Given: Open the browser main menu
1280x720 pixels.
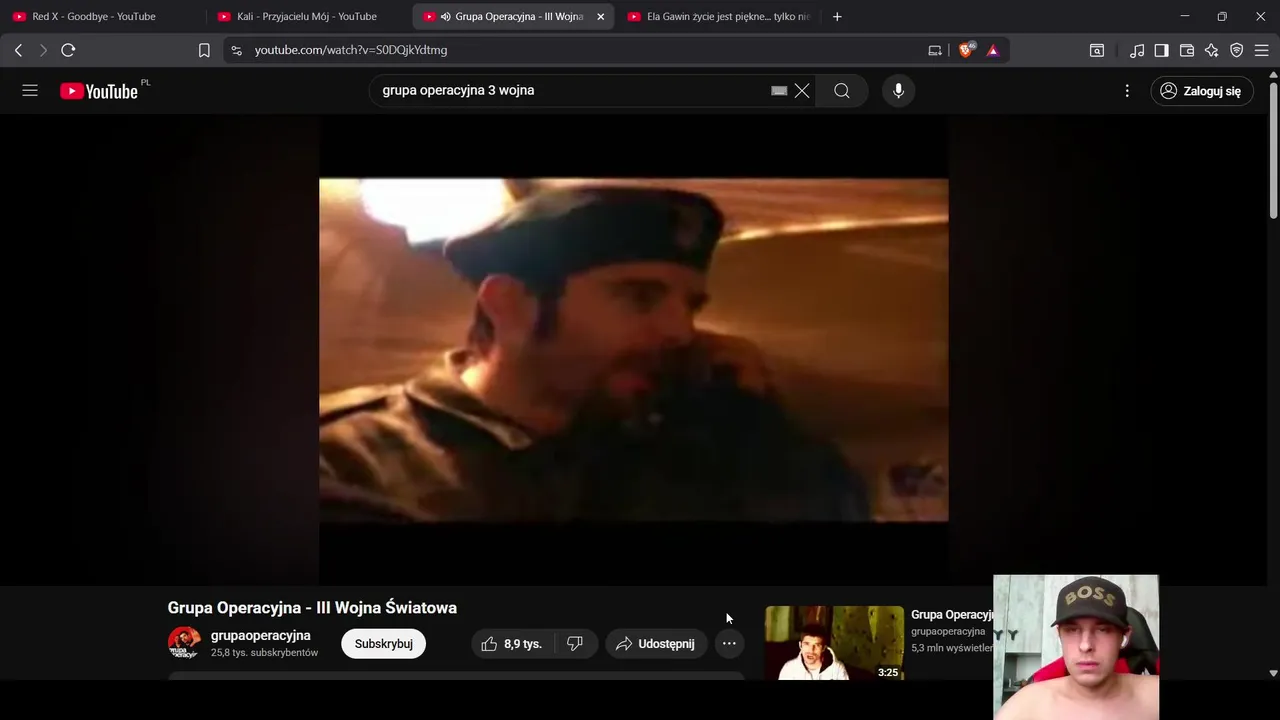Looking at the screenshot, I should tap(1262, 50).
